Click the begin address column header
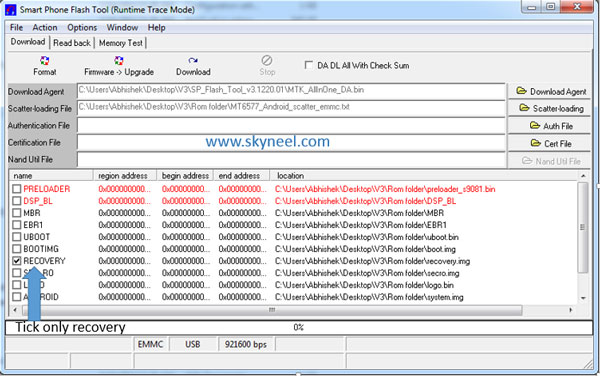This screenshot has width=600, height=376. [x=185, y=176]
